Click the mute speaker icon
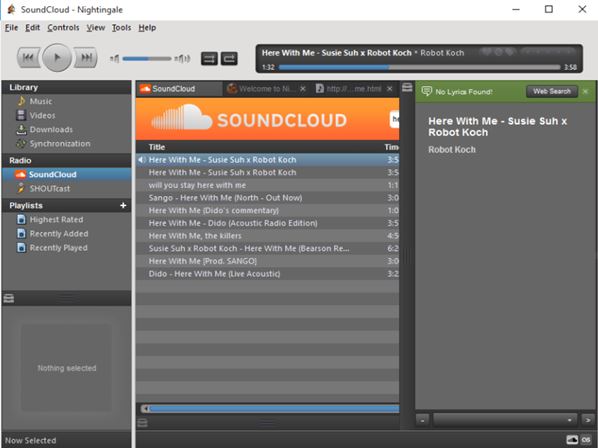The width and height of the screenshot is (598, 448). pyautogui.click(x=114, y=59)
